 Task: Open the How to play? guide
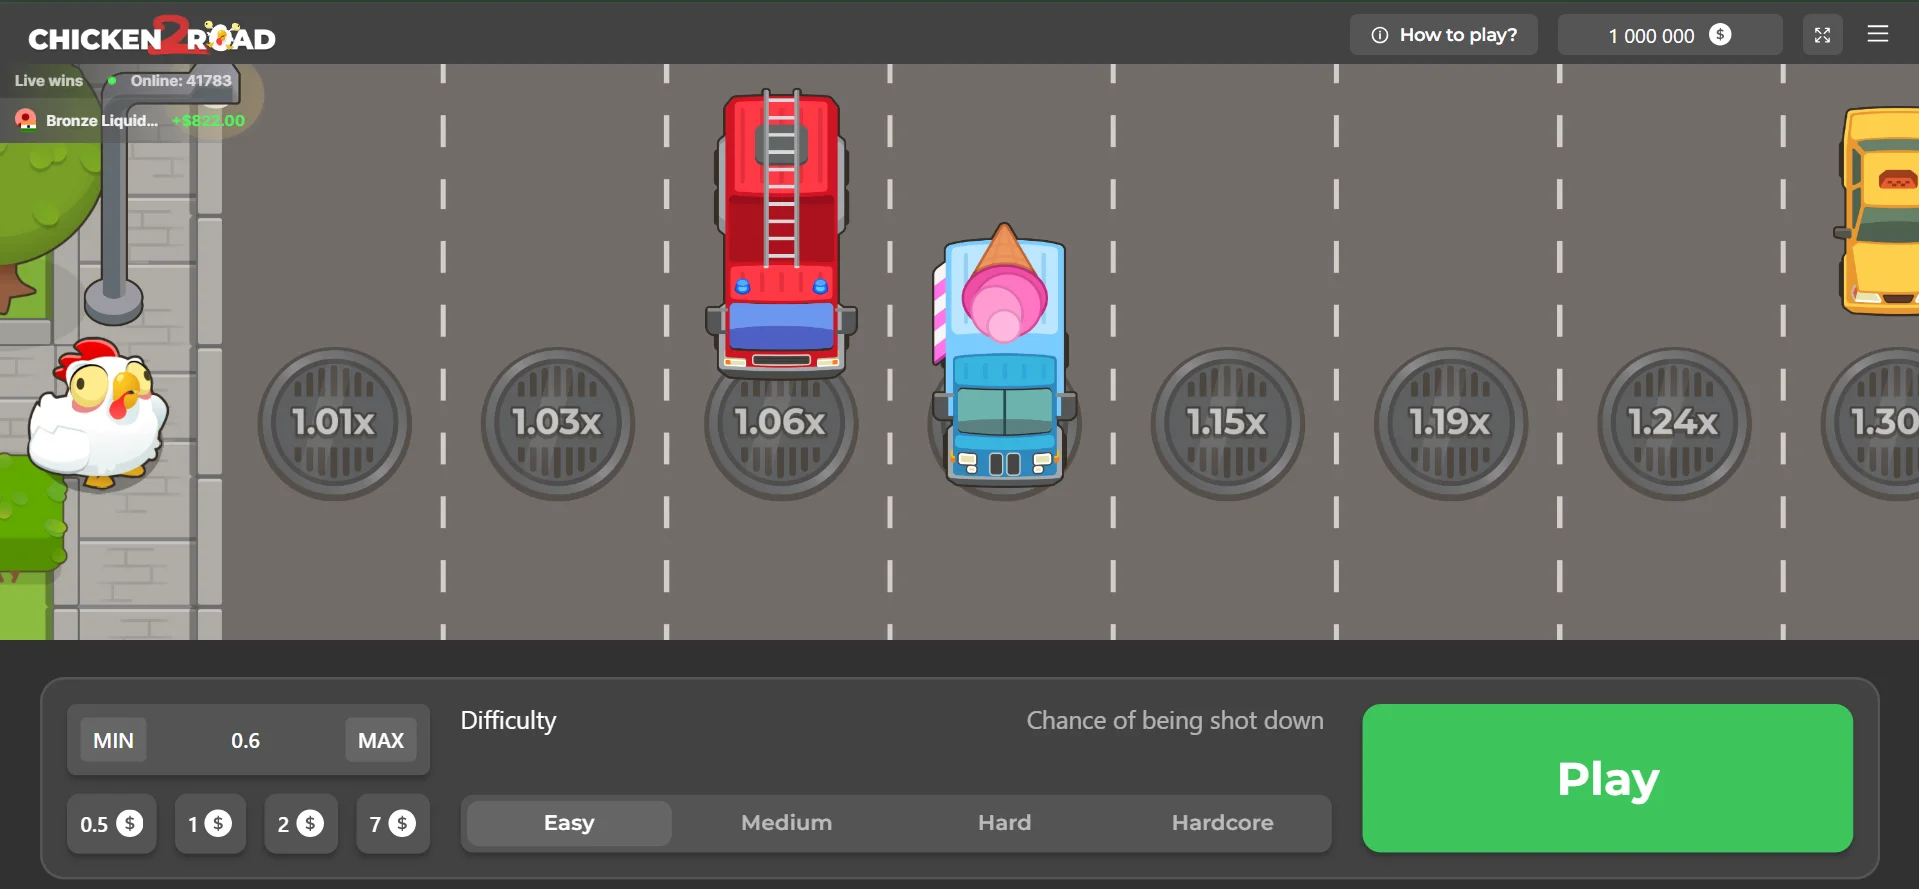(1444, 35)
